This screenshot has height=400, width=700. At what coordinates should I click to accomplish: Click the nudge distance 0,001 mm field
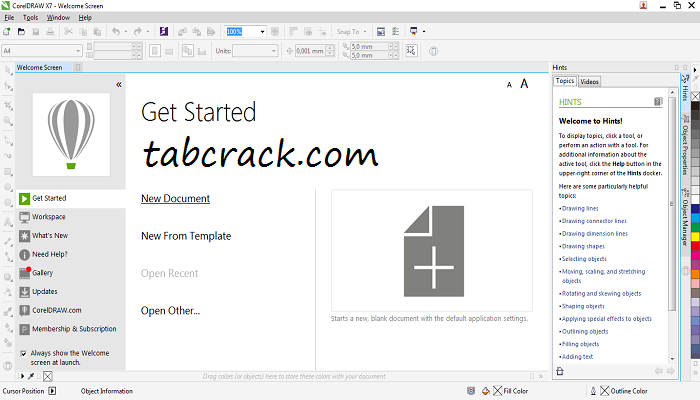coord(310,51)
